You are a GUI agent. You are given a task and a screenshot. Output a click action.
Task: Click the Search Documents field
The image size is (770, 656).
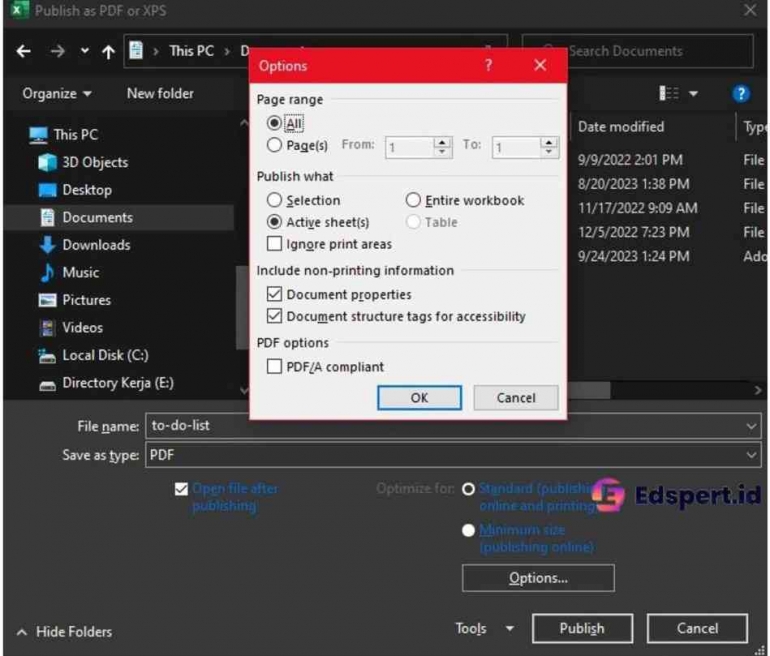coord(637,51)
